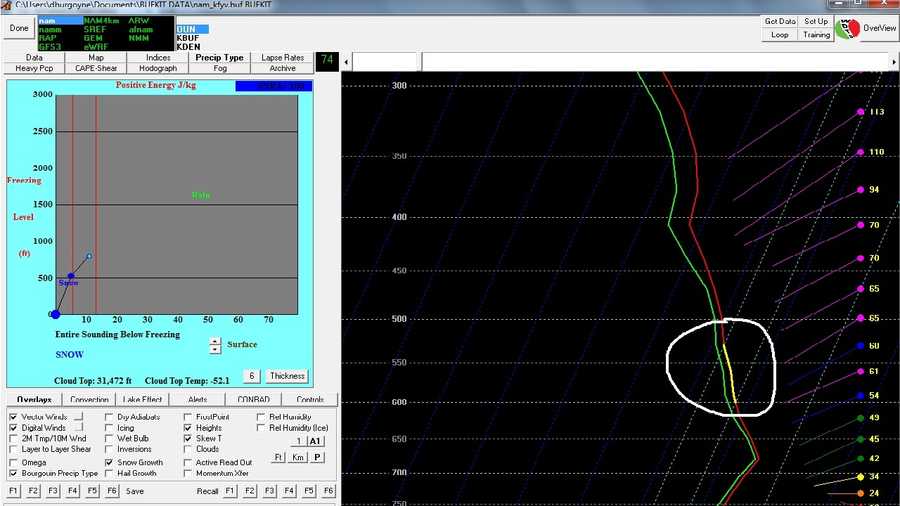Image resolution: width=900 pixels, height=506 pixels.
Task: Click the OverView heart-shaped icon
Action: click(847, 28)
